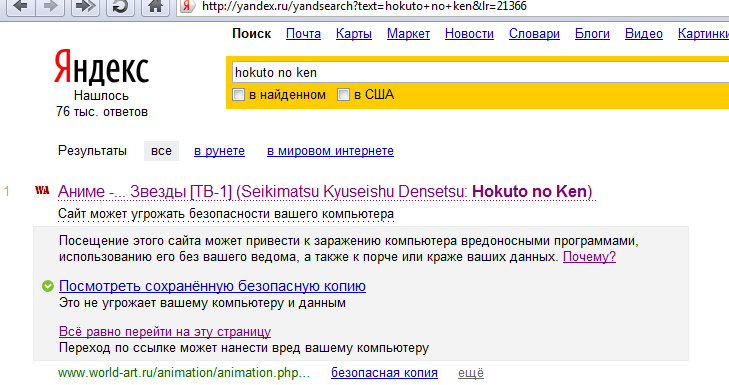Open 'Посмотреть сохранённую безопасную копию' link
The height and width of the screenshot is (385, 729).
212,286
